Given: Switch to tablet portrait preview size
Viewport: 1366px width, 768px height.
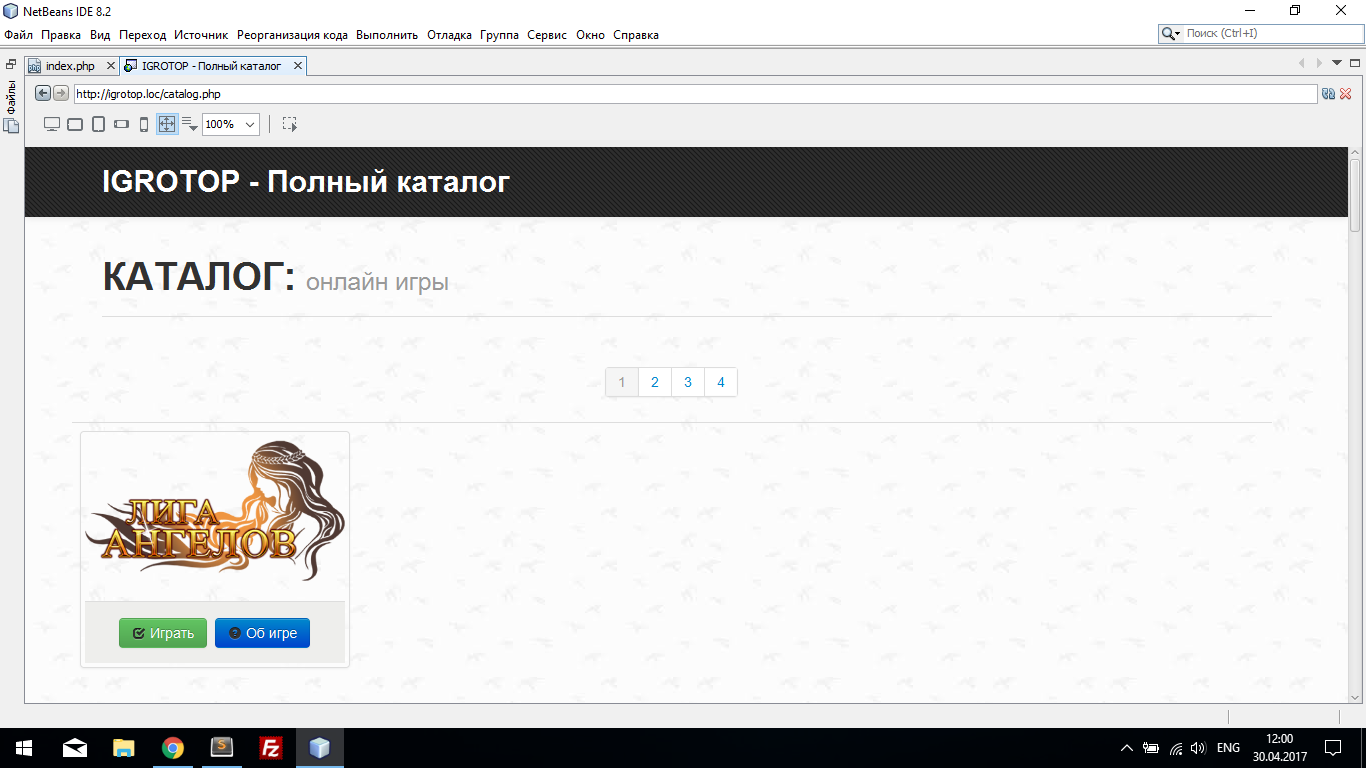Looking at the screenshot, I should (x=98, y=124).
